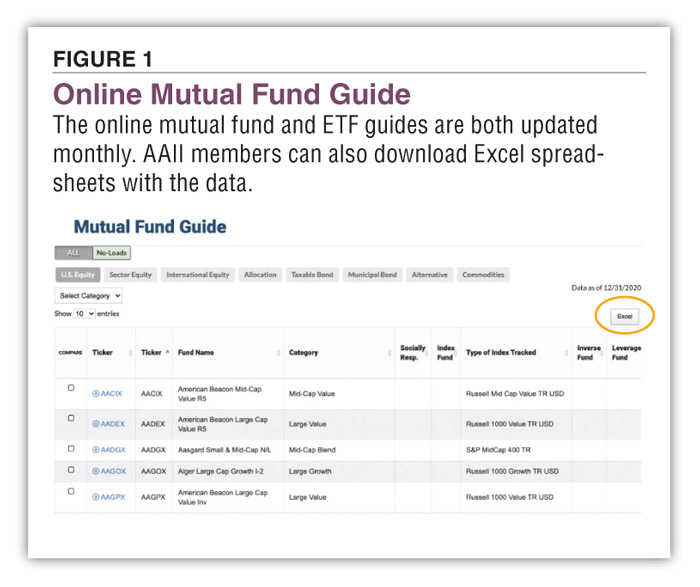
Task: Check the compare box for AACIX
Action: (71, 387)
